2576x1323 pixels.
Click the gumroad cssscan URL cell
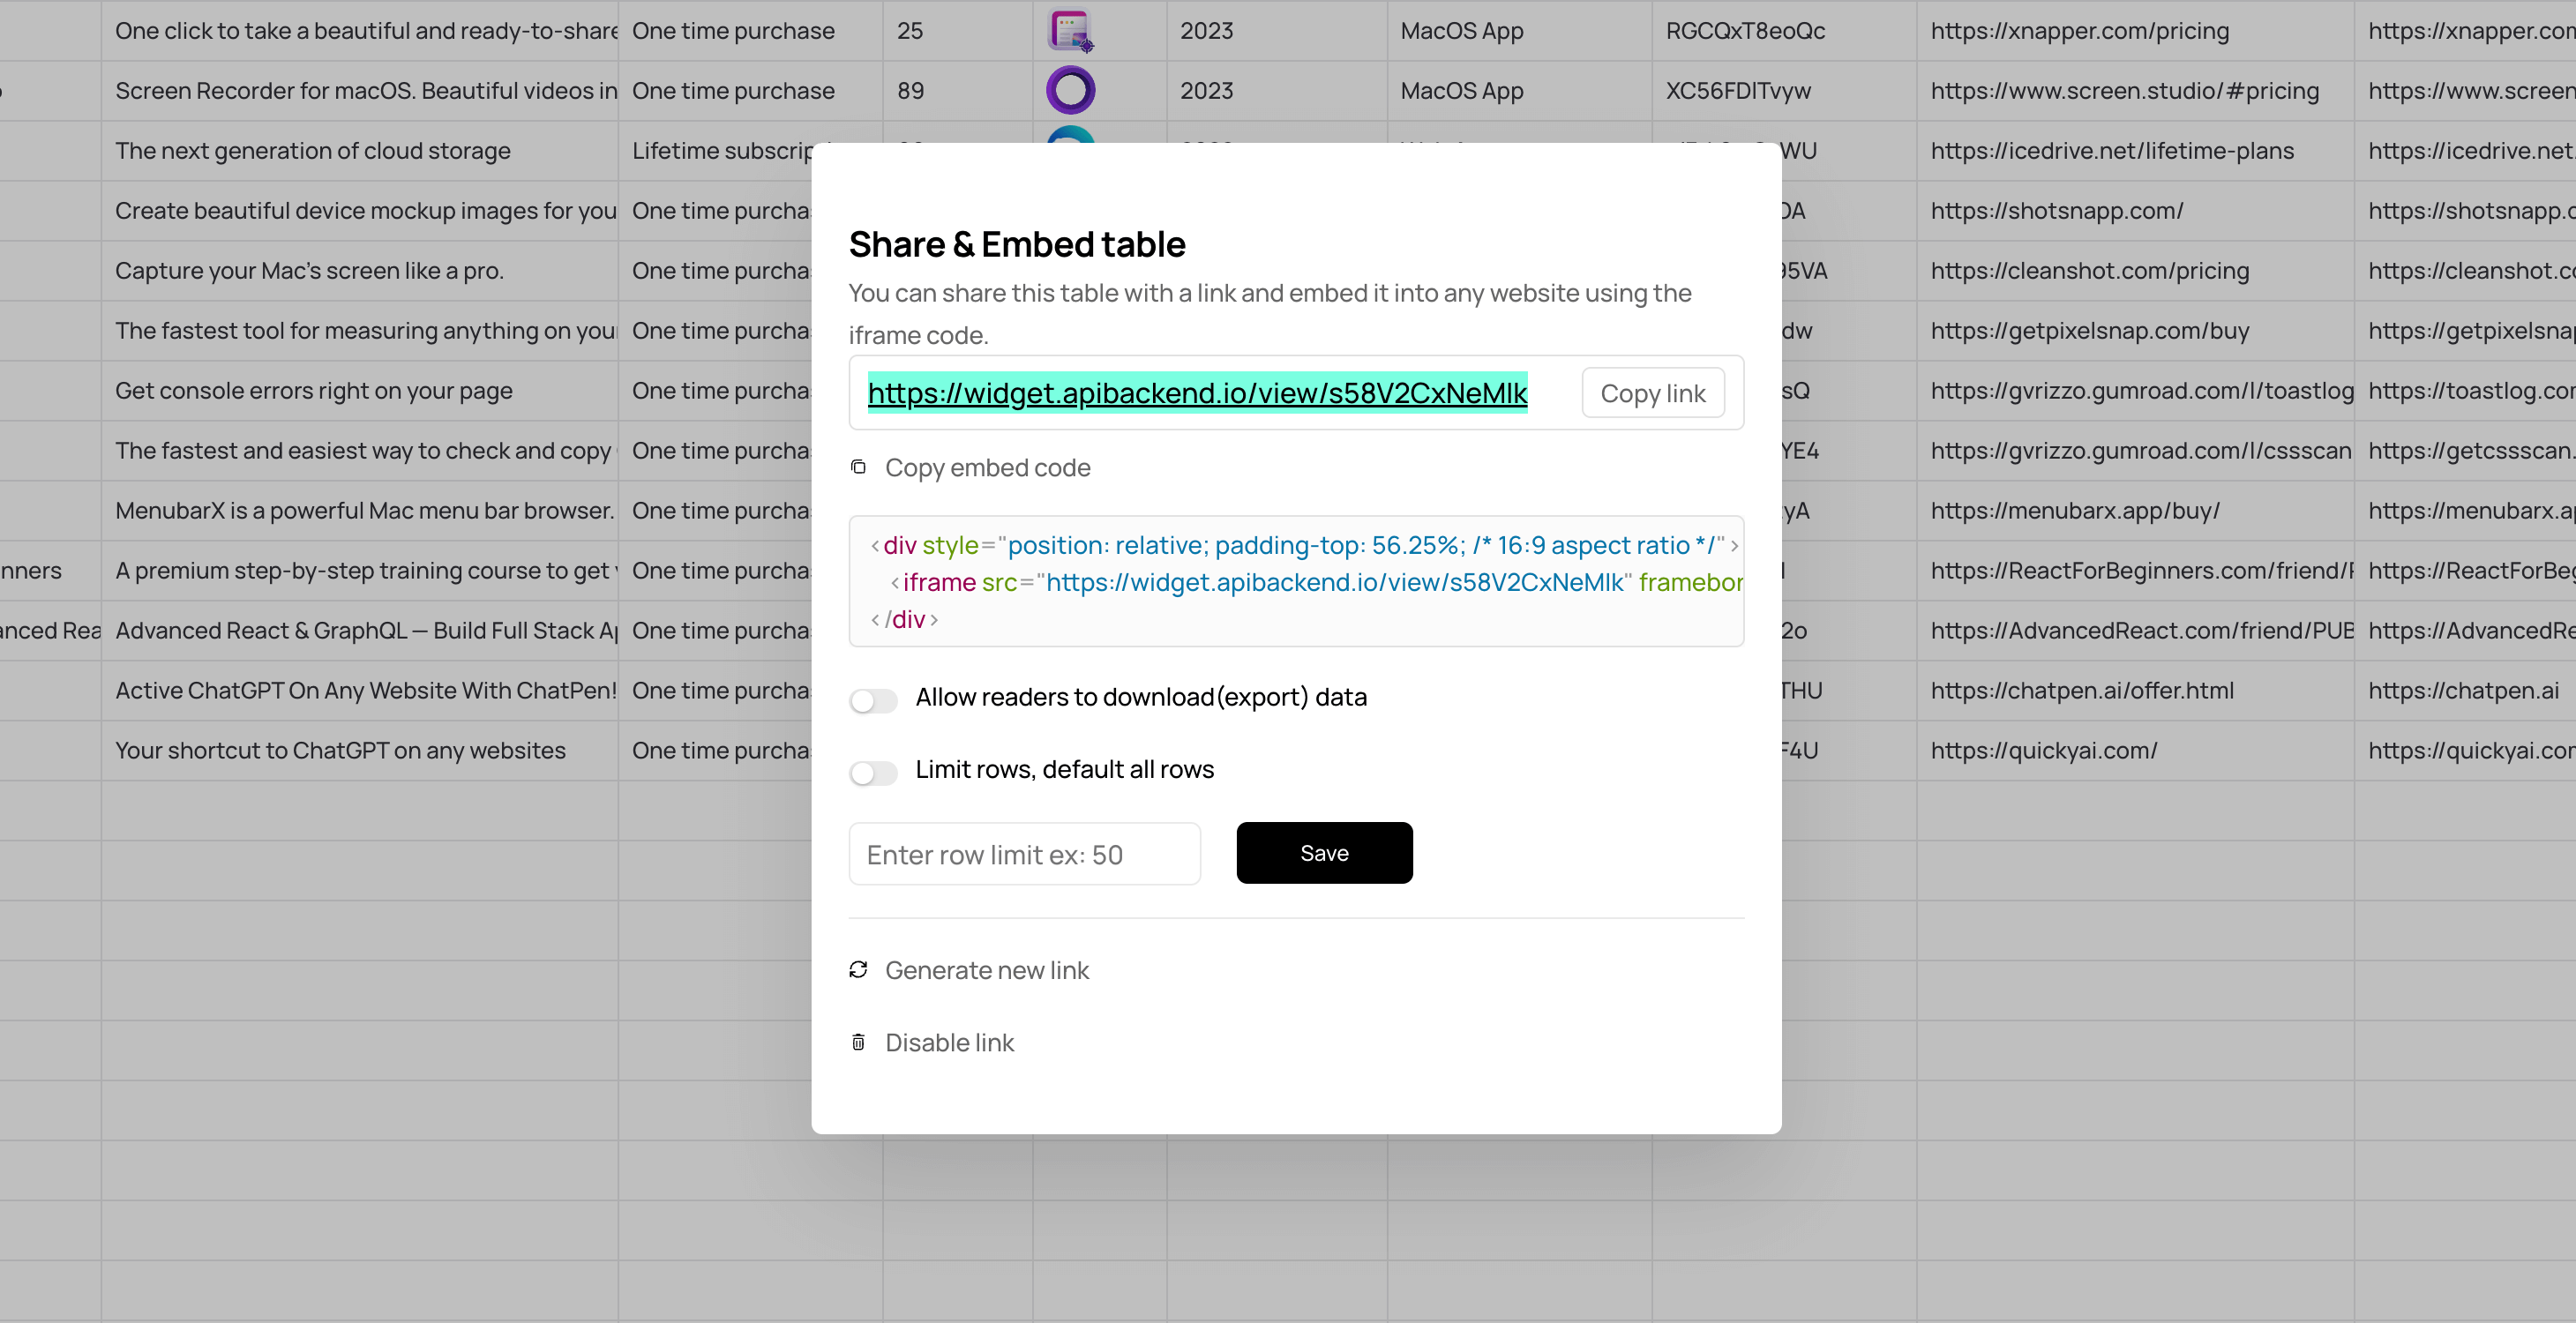(x=2135, y=451)
